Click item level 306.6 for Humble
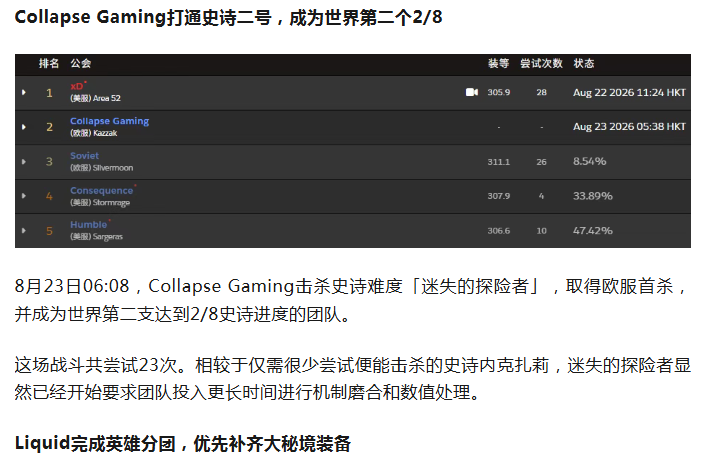Image resolution: width=714 pixels, height=461 pixels. pos(499,231)
